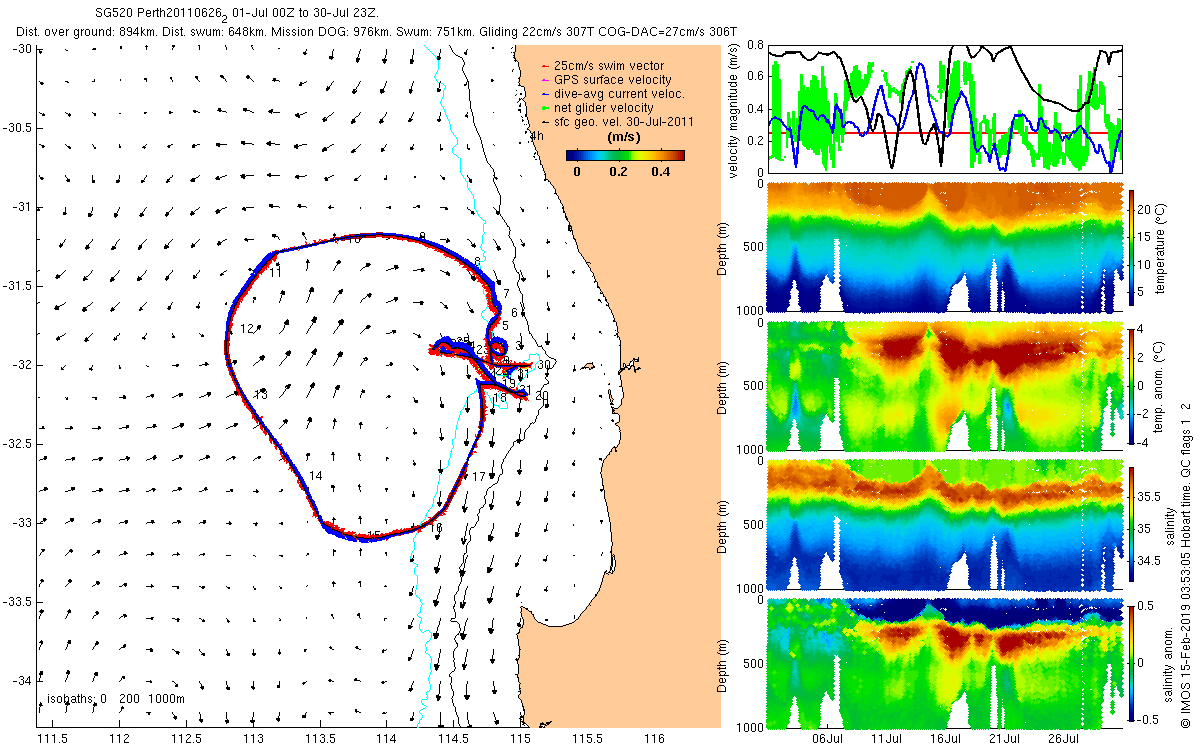Click the '35.5' tick on salinity colorbar
The width and height of the screenshot is (1200, 750).
(x=1151, y=496)
